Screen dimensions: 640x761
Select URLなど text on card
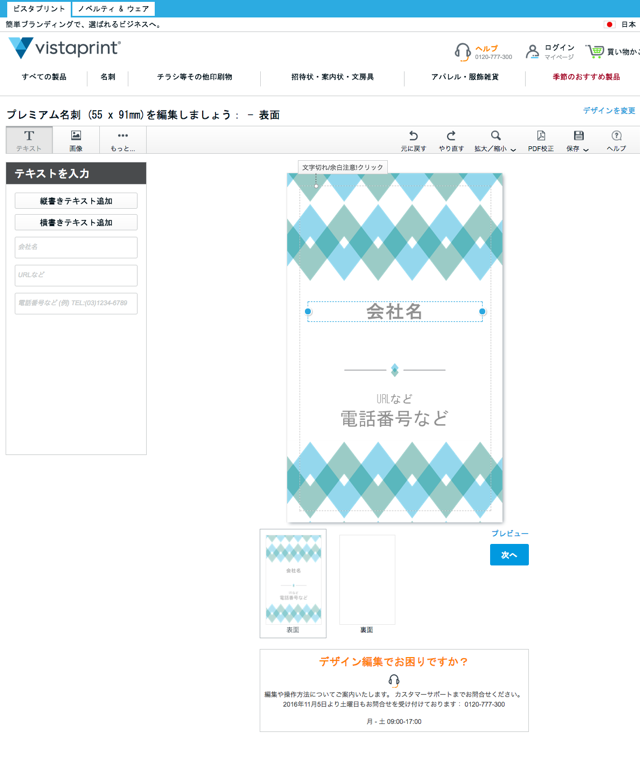point(394,399)
